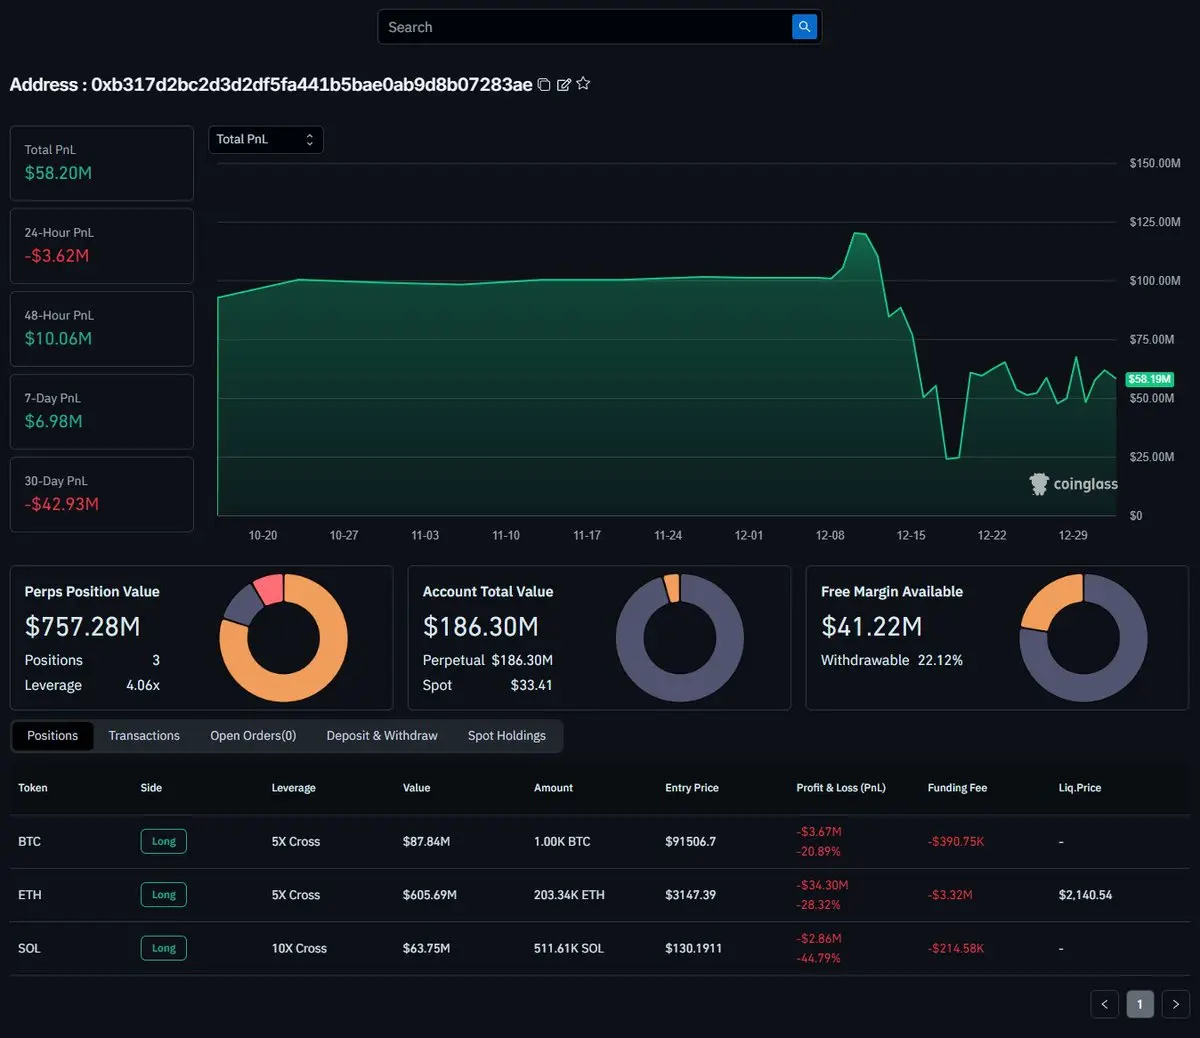Select the Positions tab

[52, 736]
